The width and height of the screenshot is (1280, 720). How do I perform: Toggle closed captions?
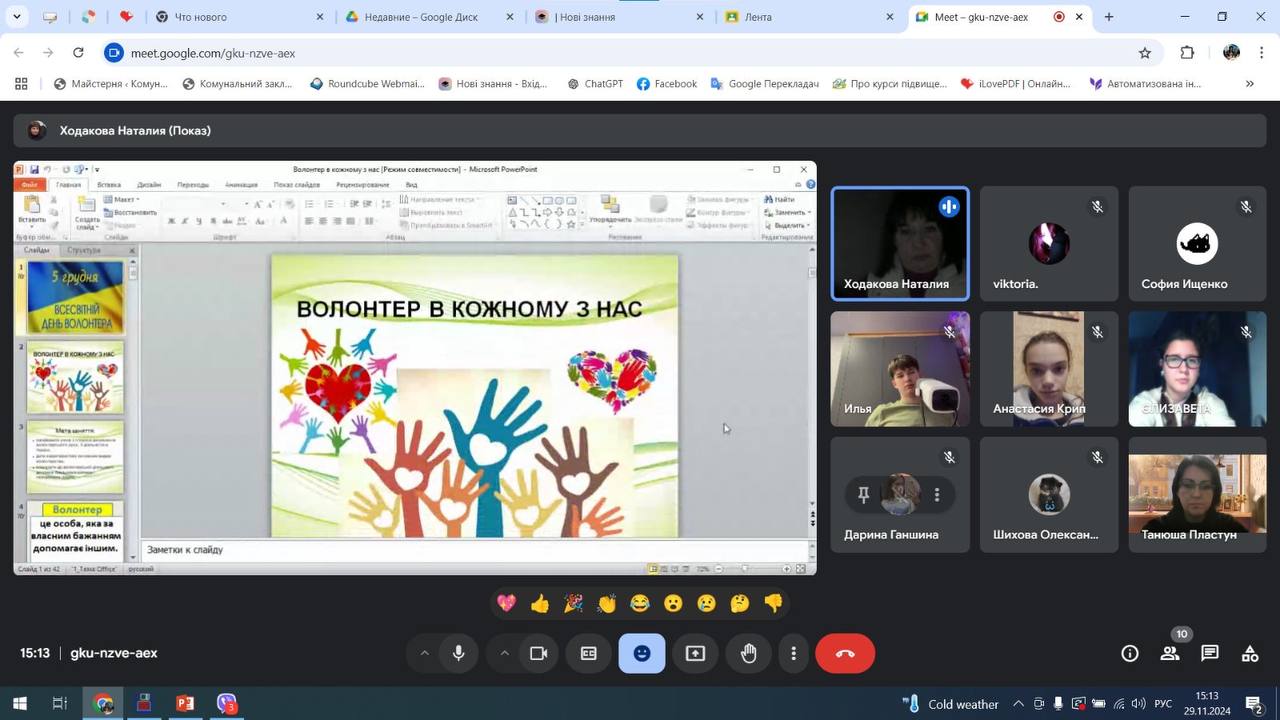click(589, 653)
